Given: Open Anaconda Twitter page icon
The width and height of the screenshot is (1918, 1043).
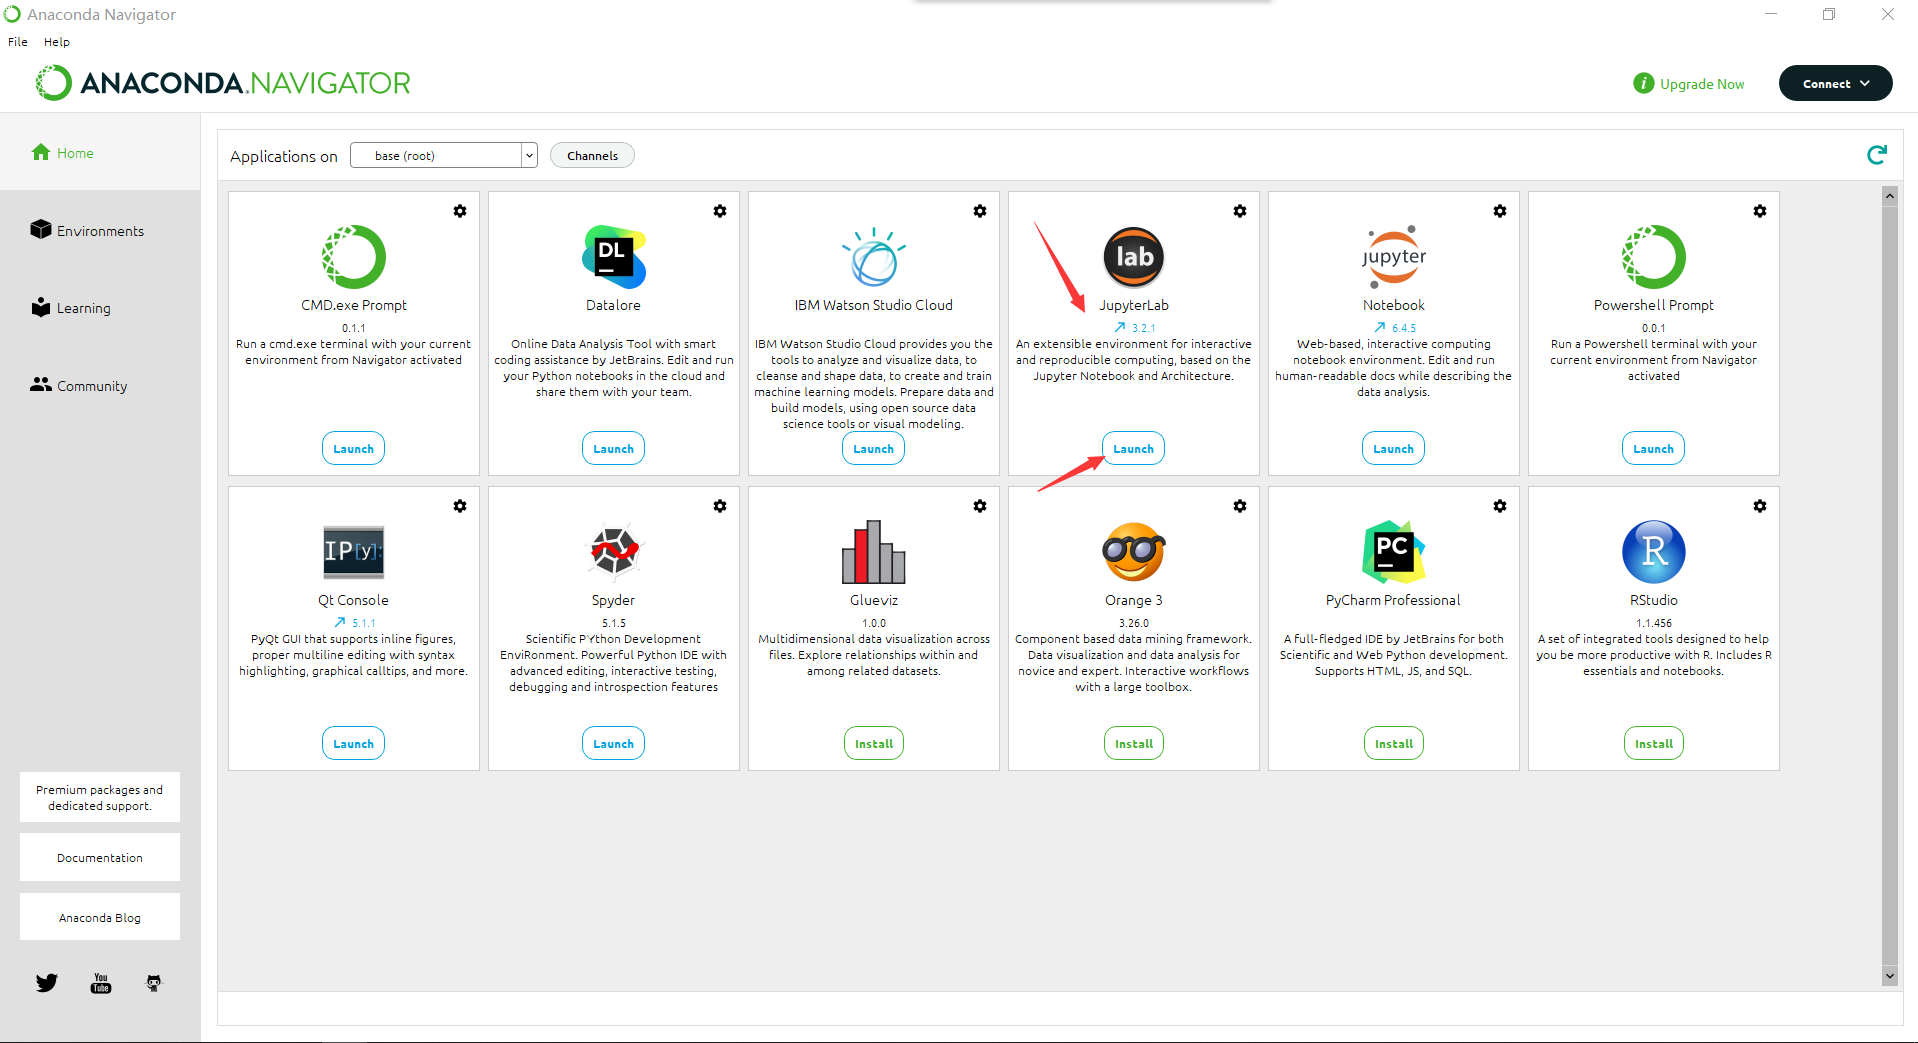Looking at the screenshot, I should coord(47,983).
